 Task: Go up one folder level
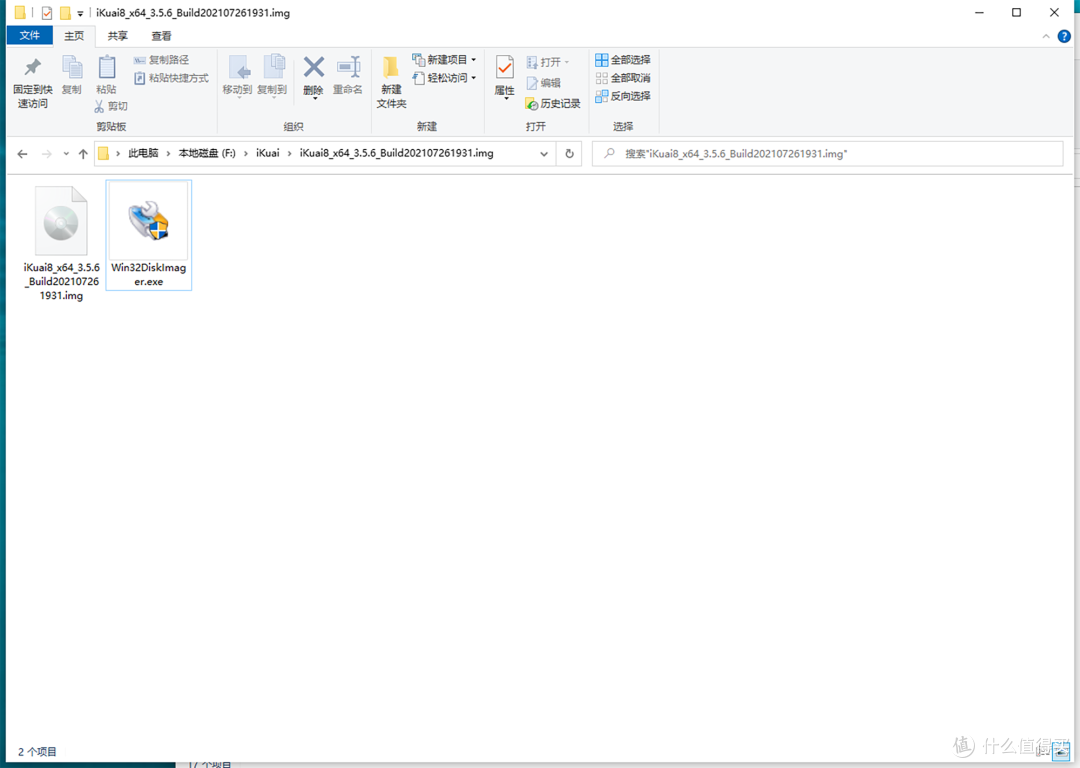point(83,154)
